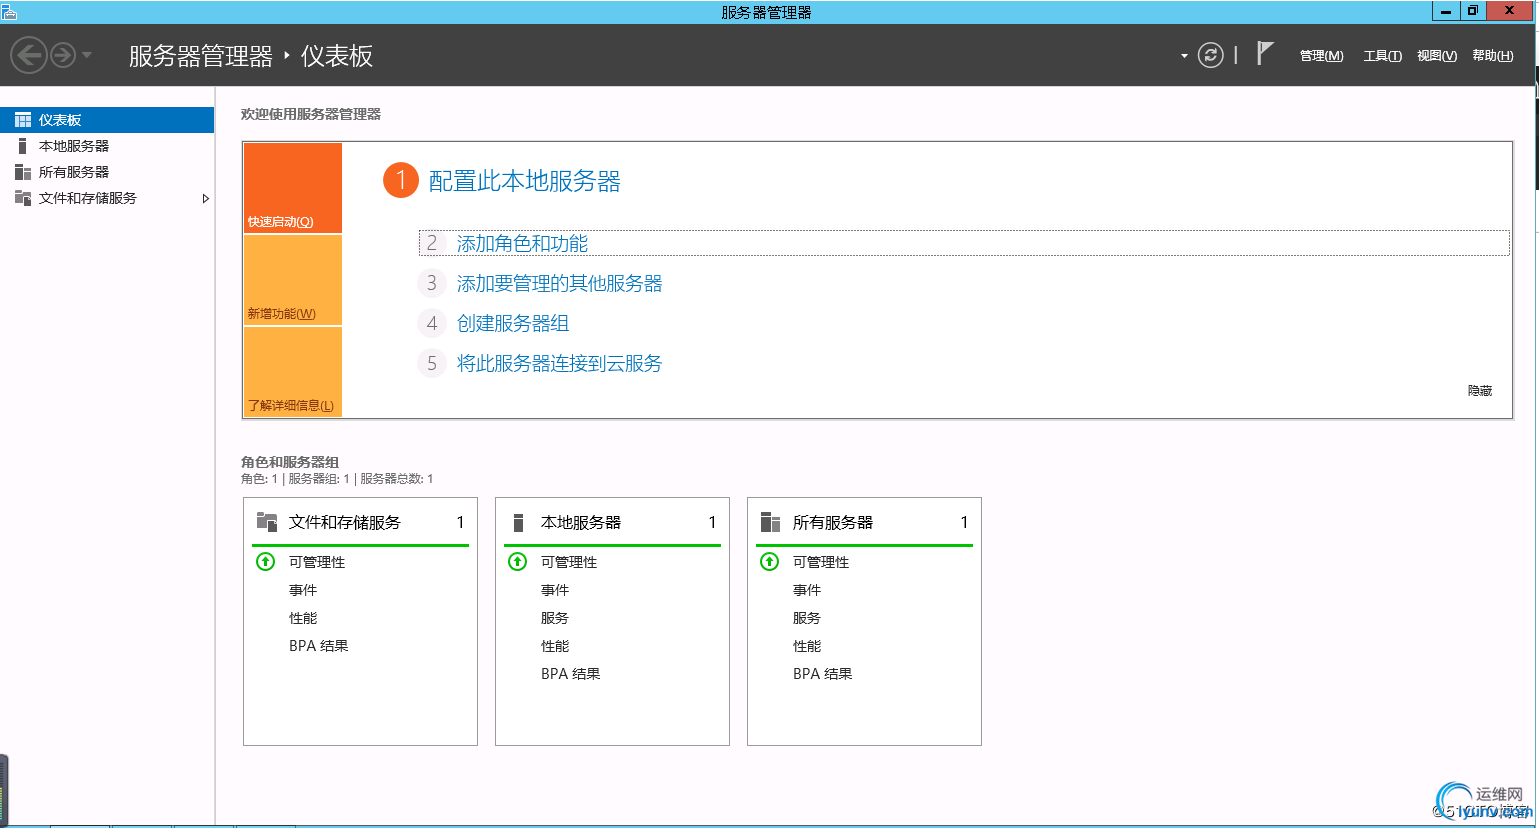Open 事件 in 文件和存储服务 tile
This screenshot has height=828, width=1539.
(303, 590)
